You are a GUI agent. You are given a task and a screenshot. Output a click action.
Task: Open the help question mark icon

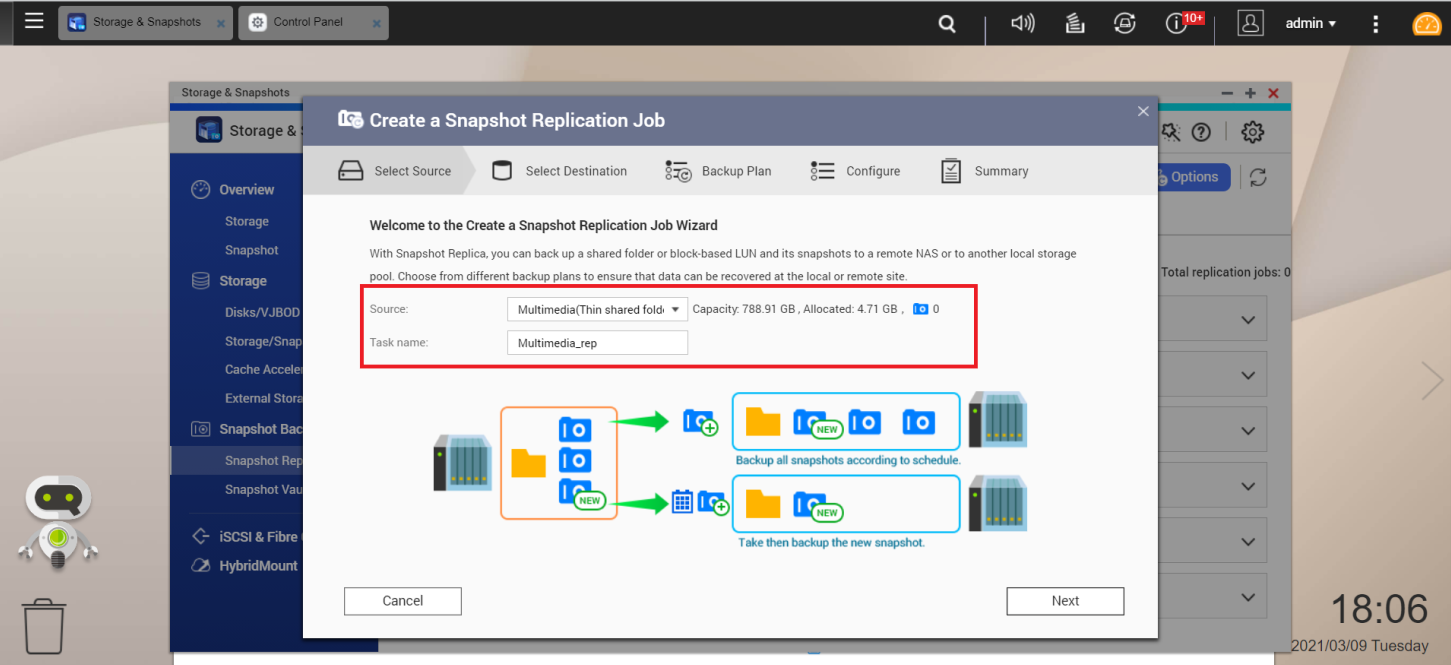[x=1201, y=132]
